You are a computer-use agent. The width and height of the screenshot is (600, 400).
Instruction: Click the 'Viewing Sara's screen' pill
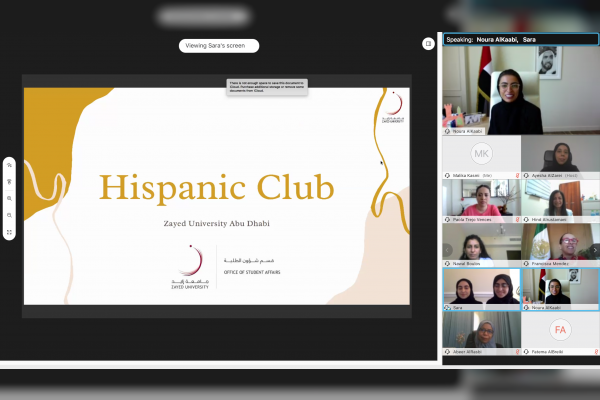tap(219, 46)
